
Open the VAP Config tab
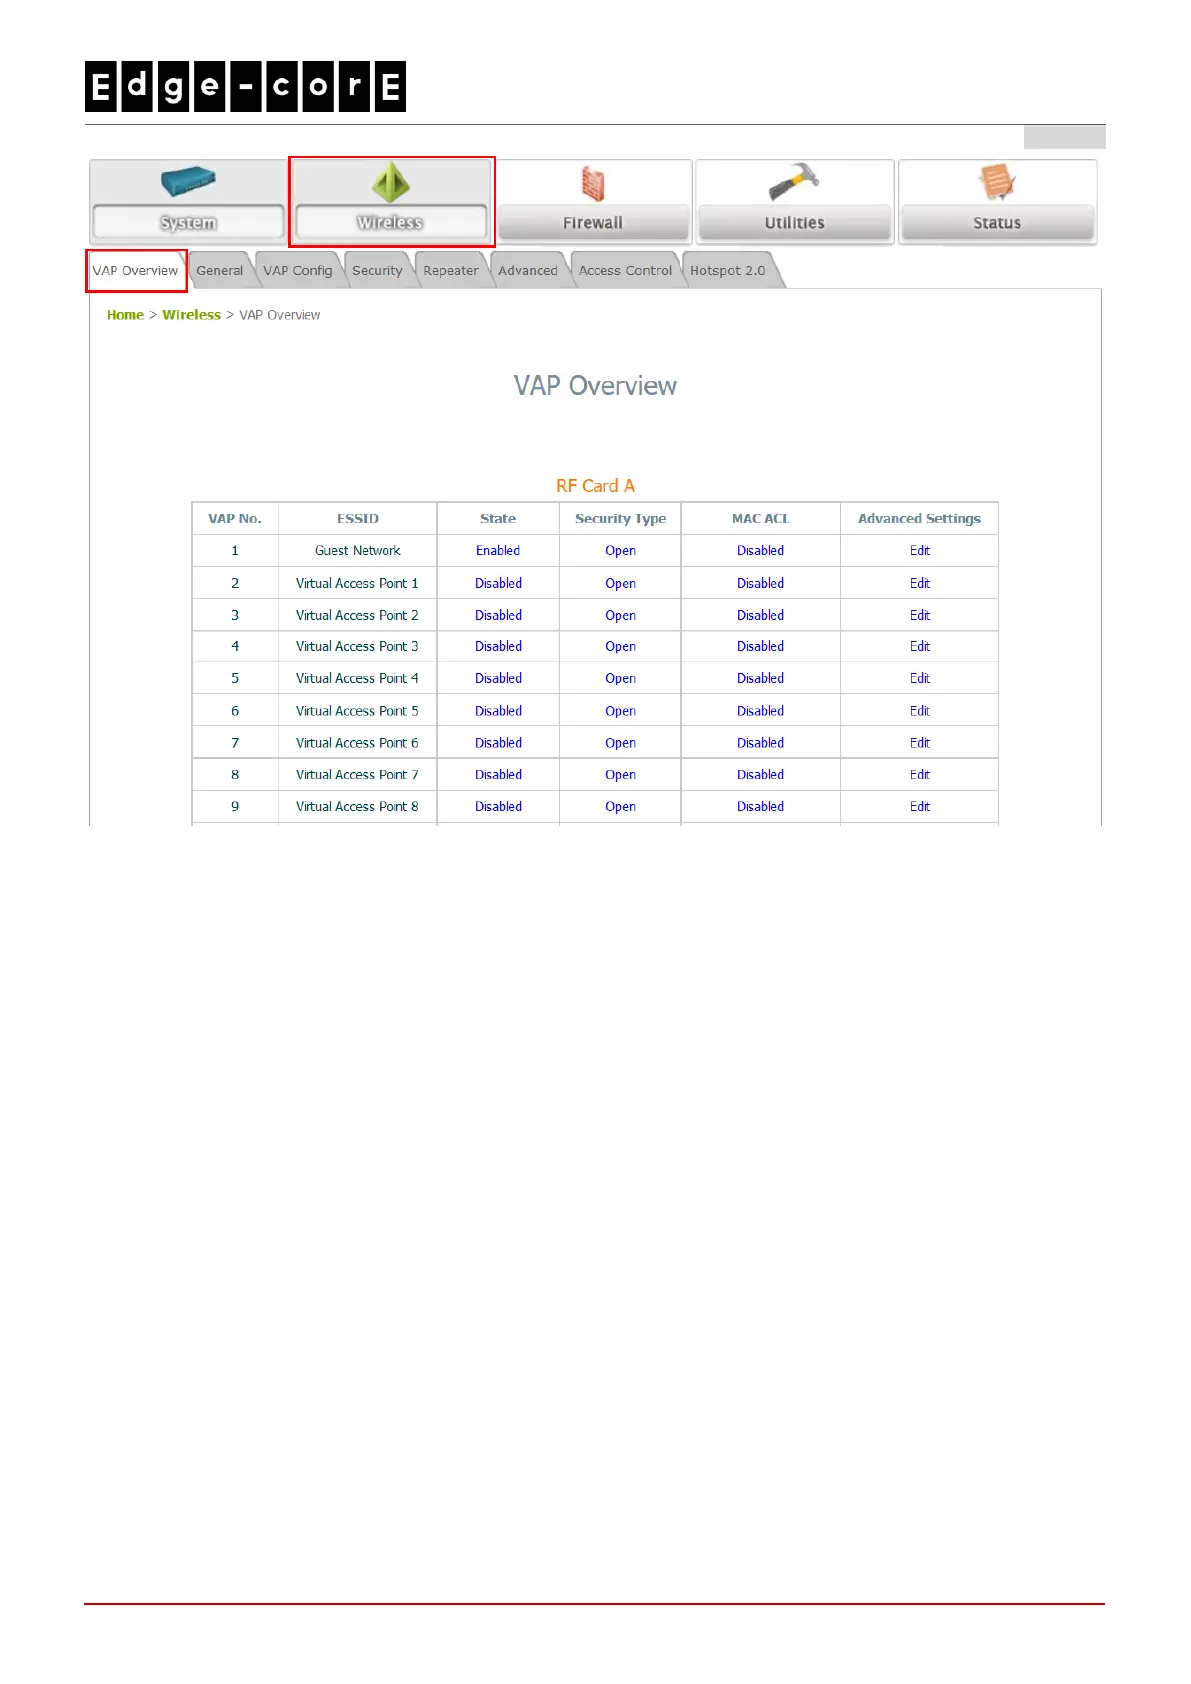[x=297, y=271]
